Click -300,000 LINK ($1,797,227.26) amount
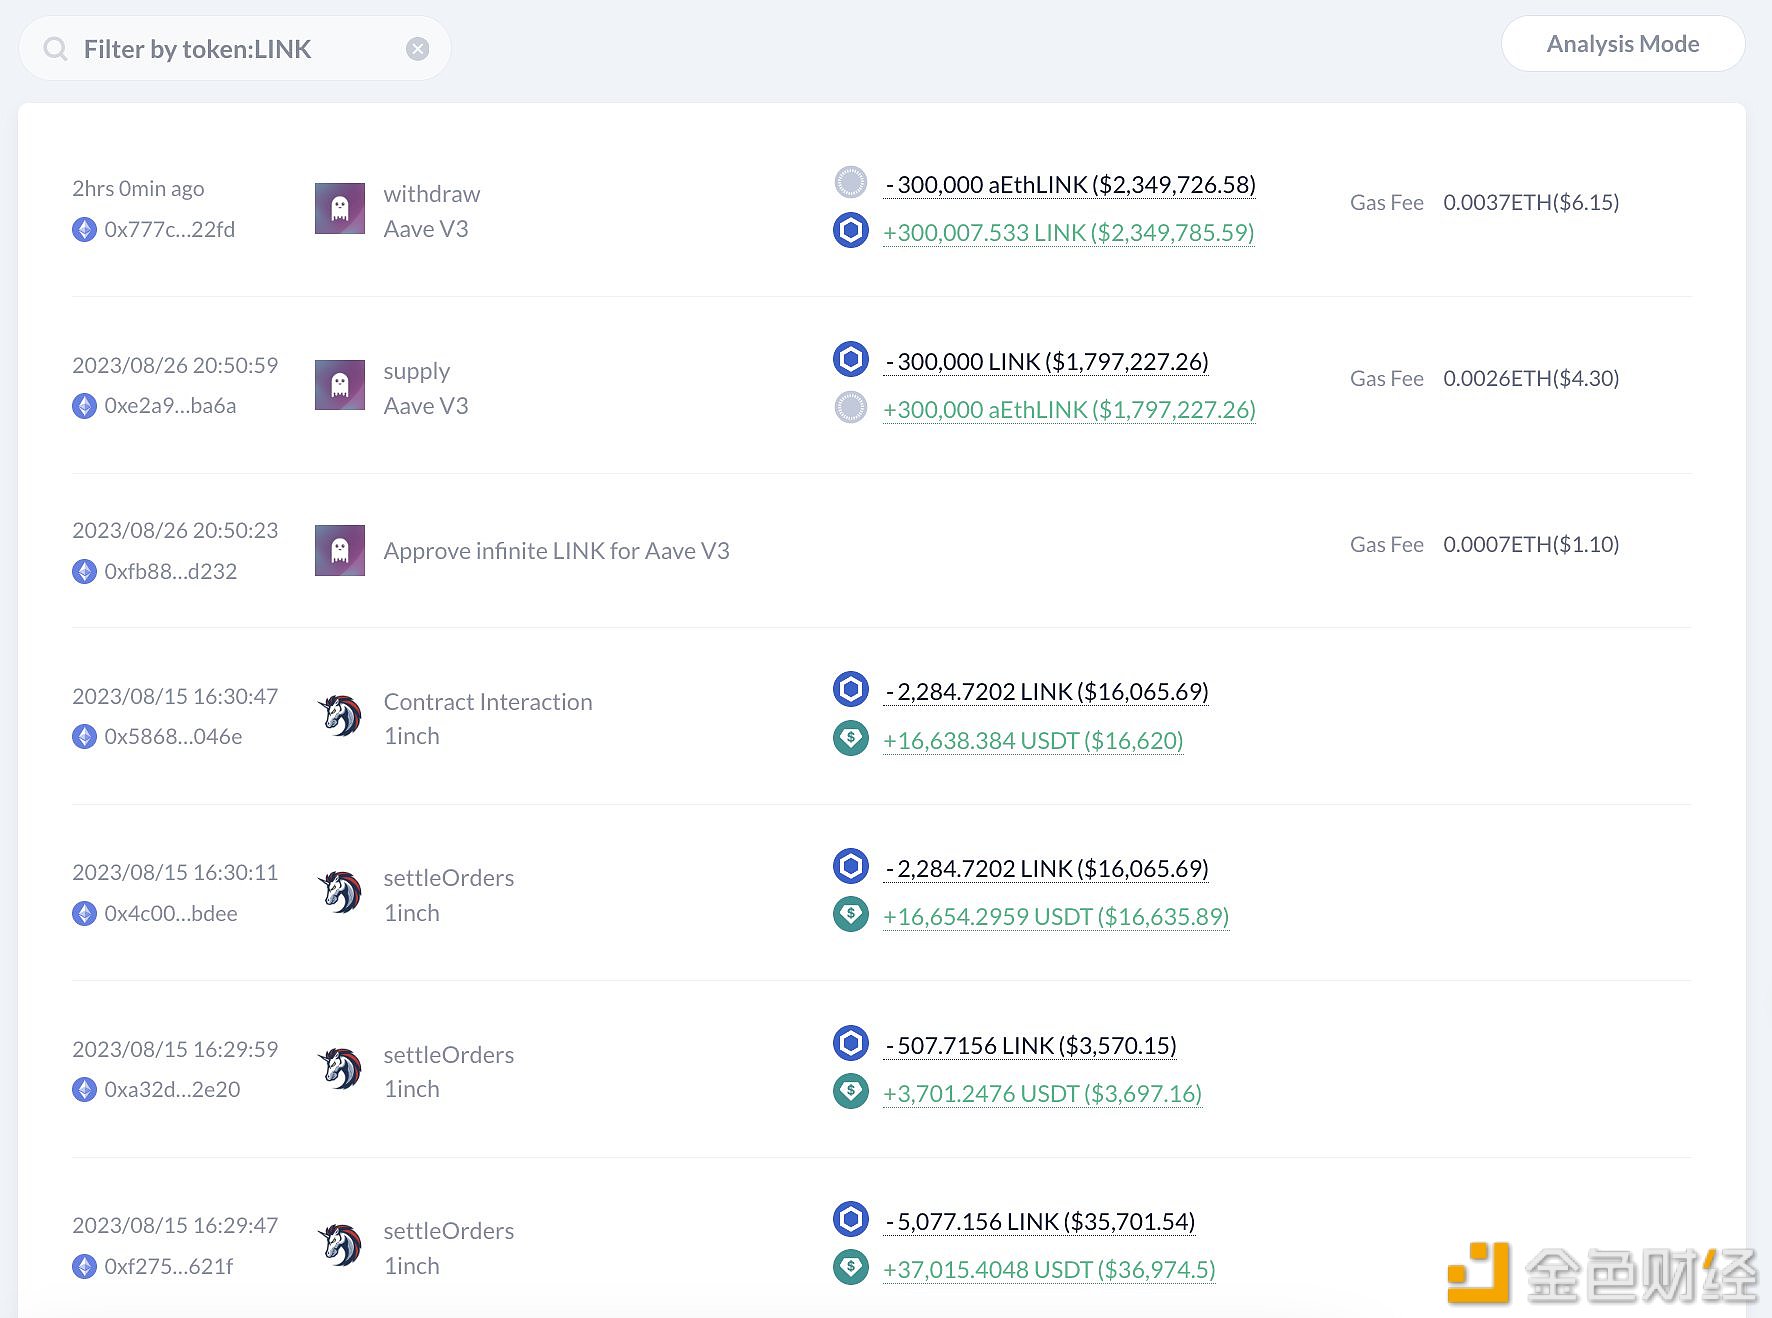 coord(1047,362)
